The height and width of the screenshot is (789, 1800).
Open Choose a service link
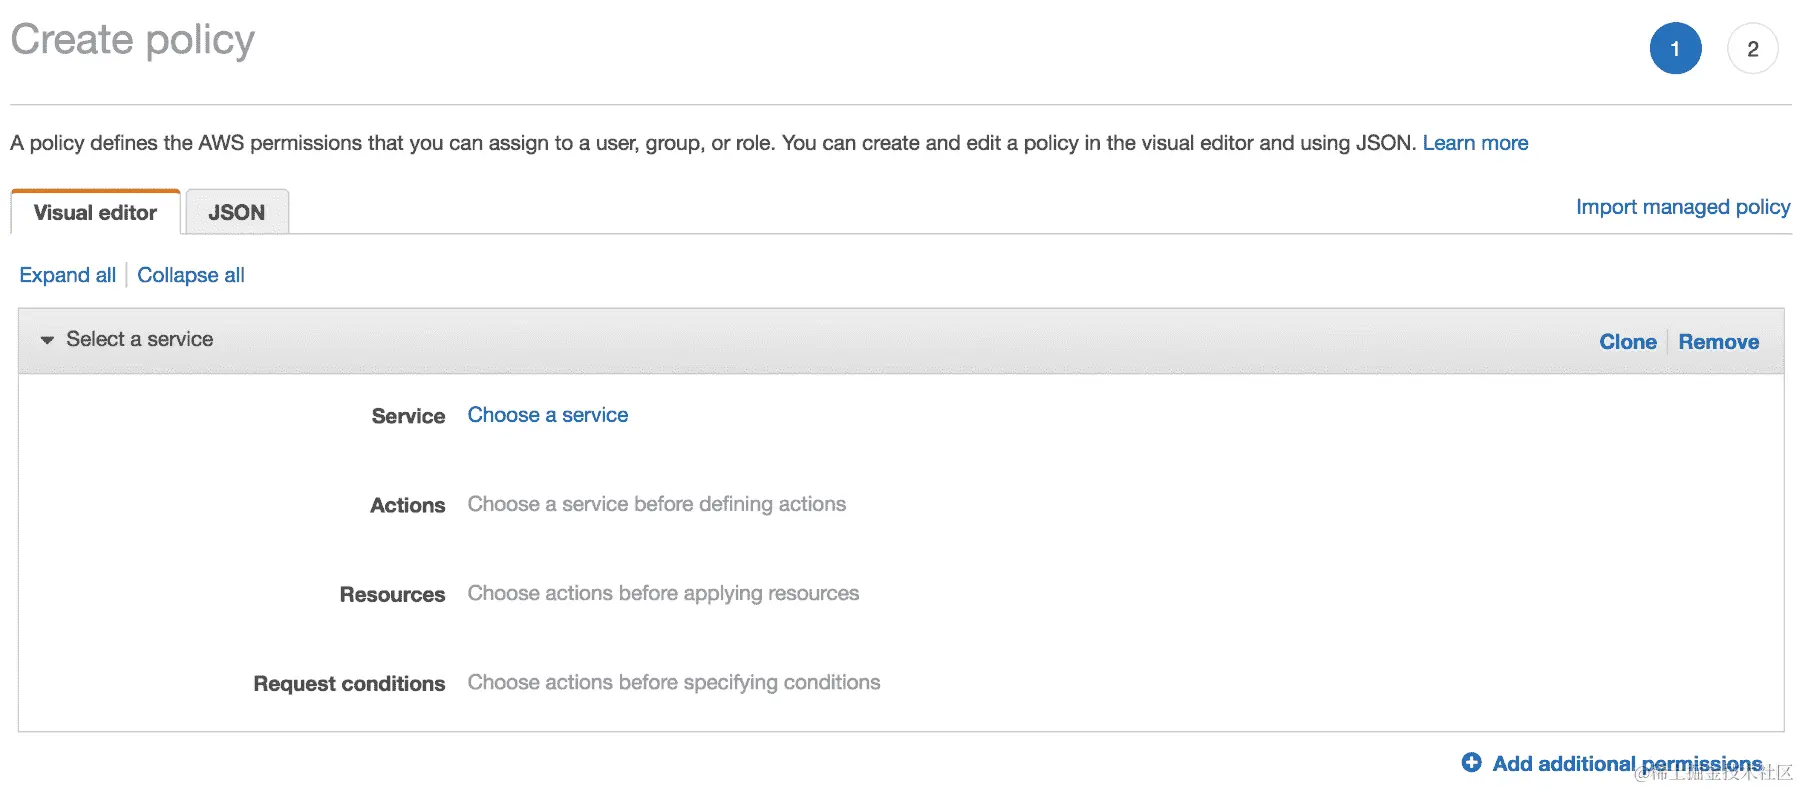[548, 415]
